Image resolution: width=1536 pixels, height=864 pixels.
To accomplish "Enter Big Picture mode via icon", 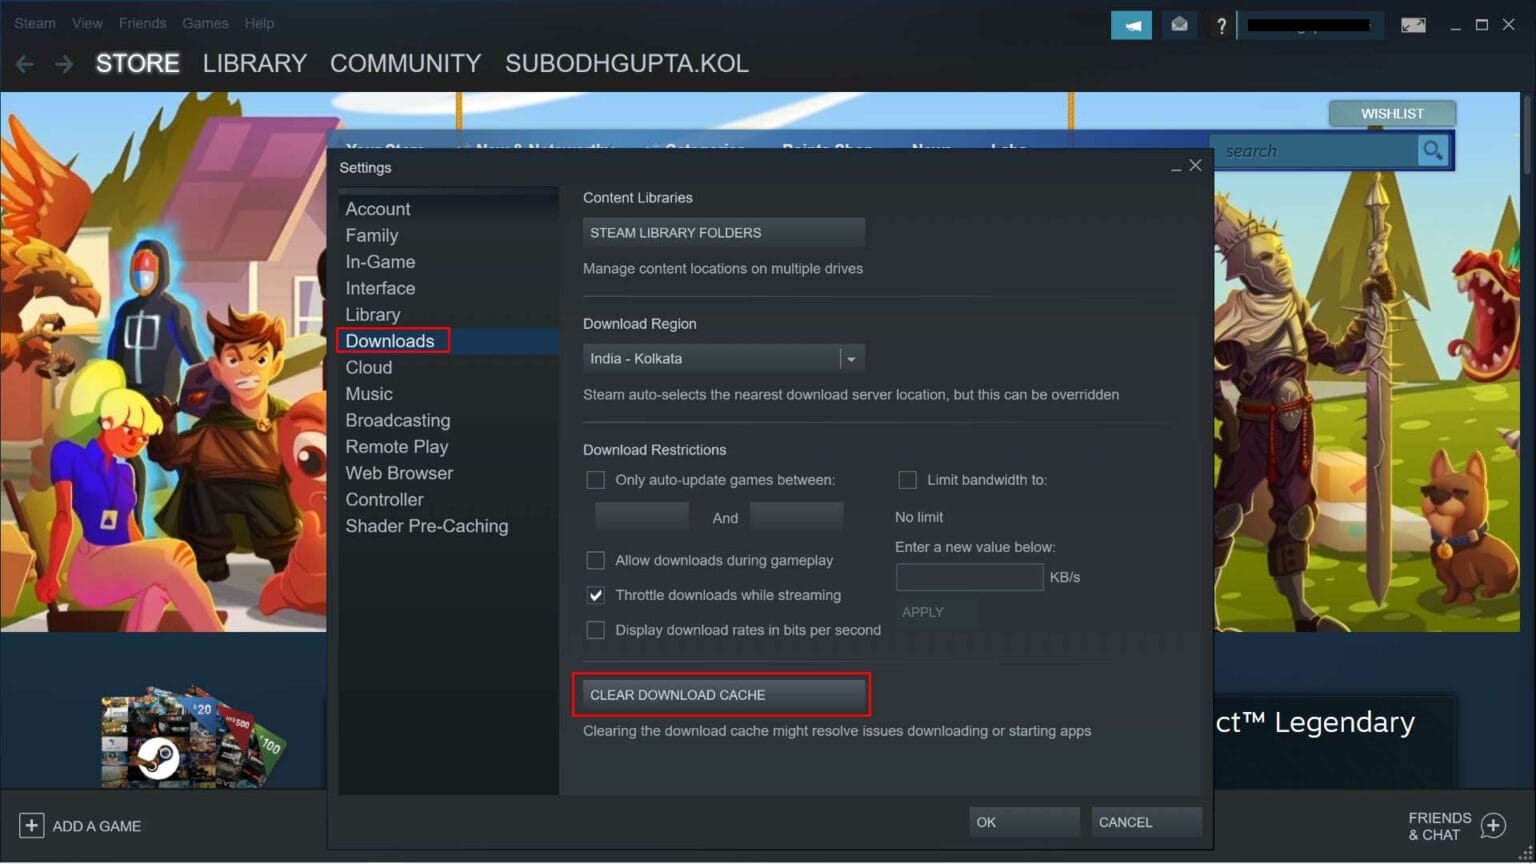I will [1414, 25].
